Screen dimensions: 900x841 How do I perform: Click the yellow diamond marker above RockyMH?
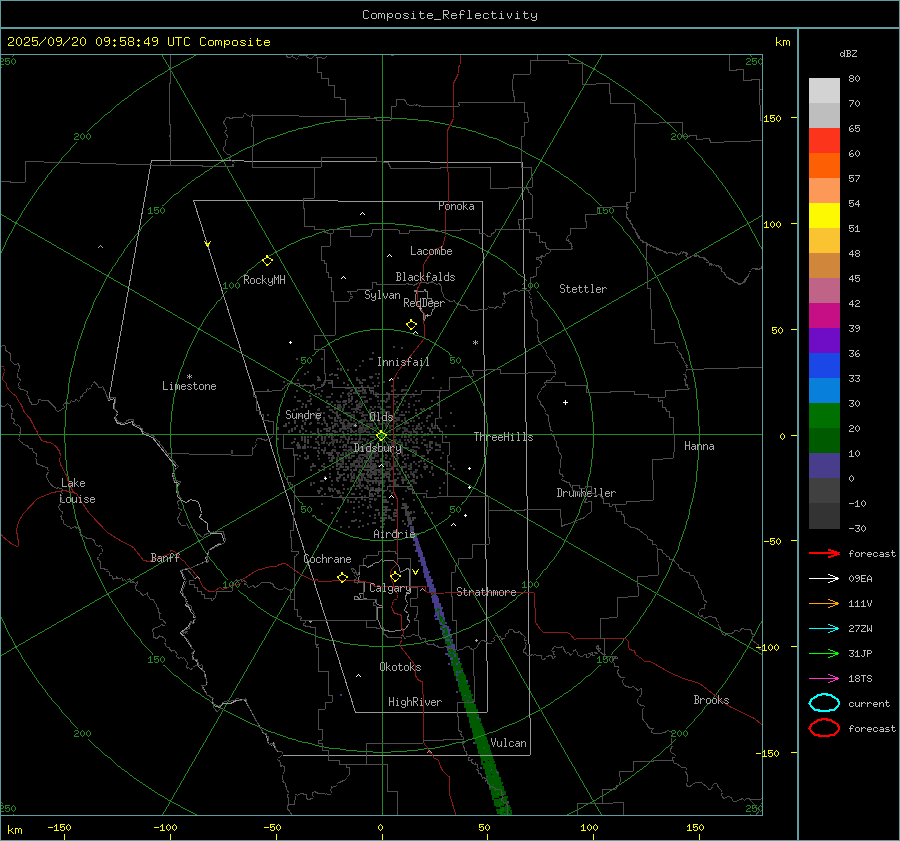click(267, 260)
